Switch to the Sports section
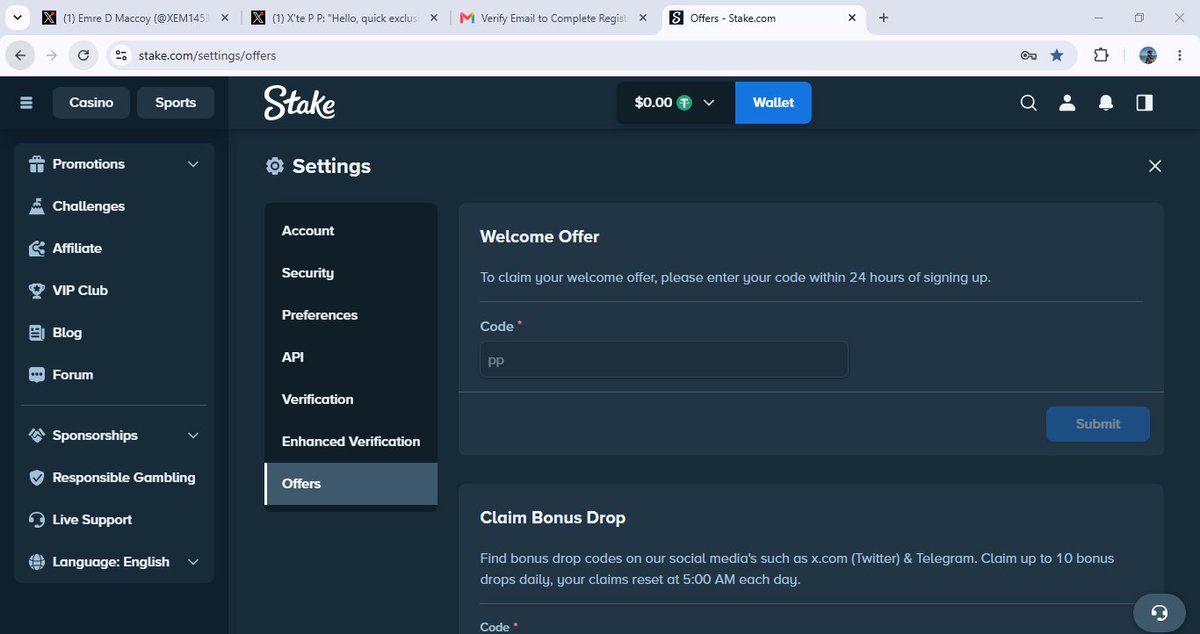This screenshot has width=1200, height=634. [175, 103]
